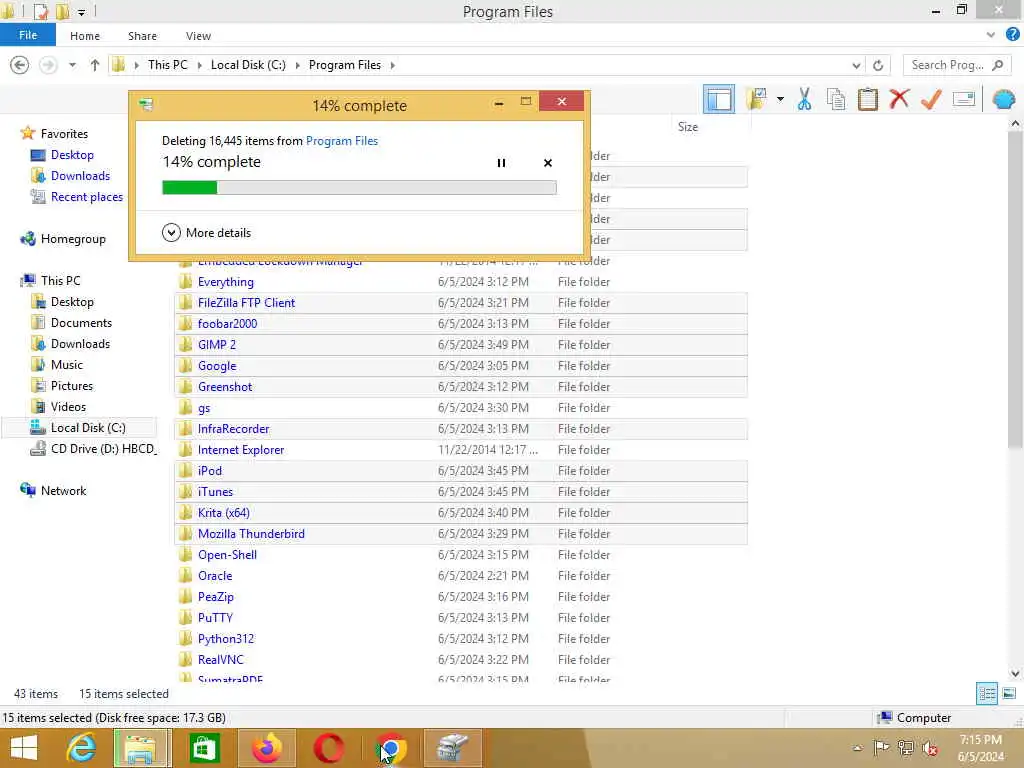Go up one folder level
The image size is (1024, 768).
click(x=95, y=65)
